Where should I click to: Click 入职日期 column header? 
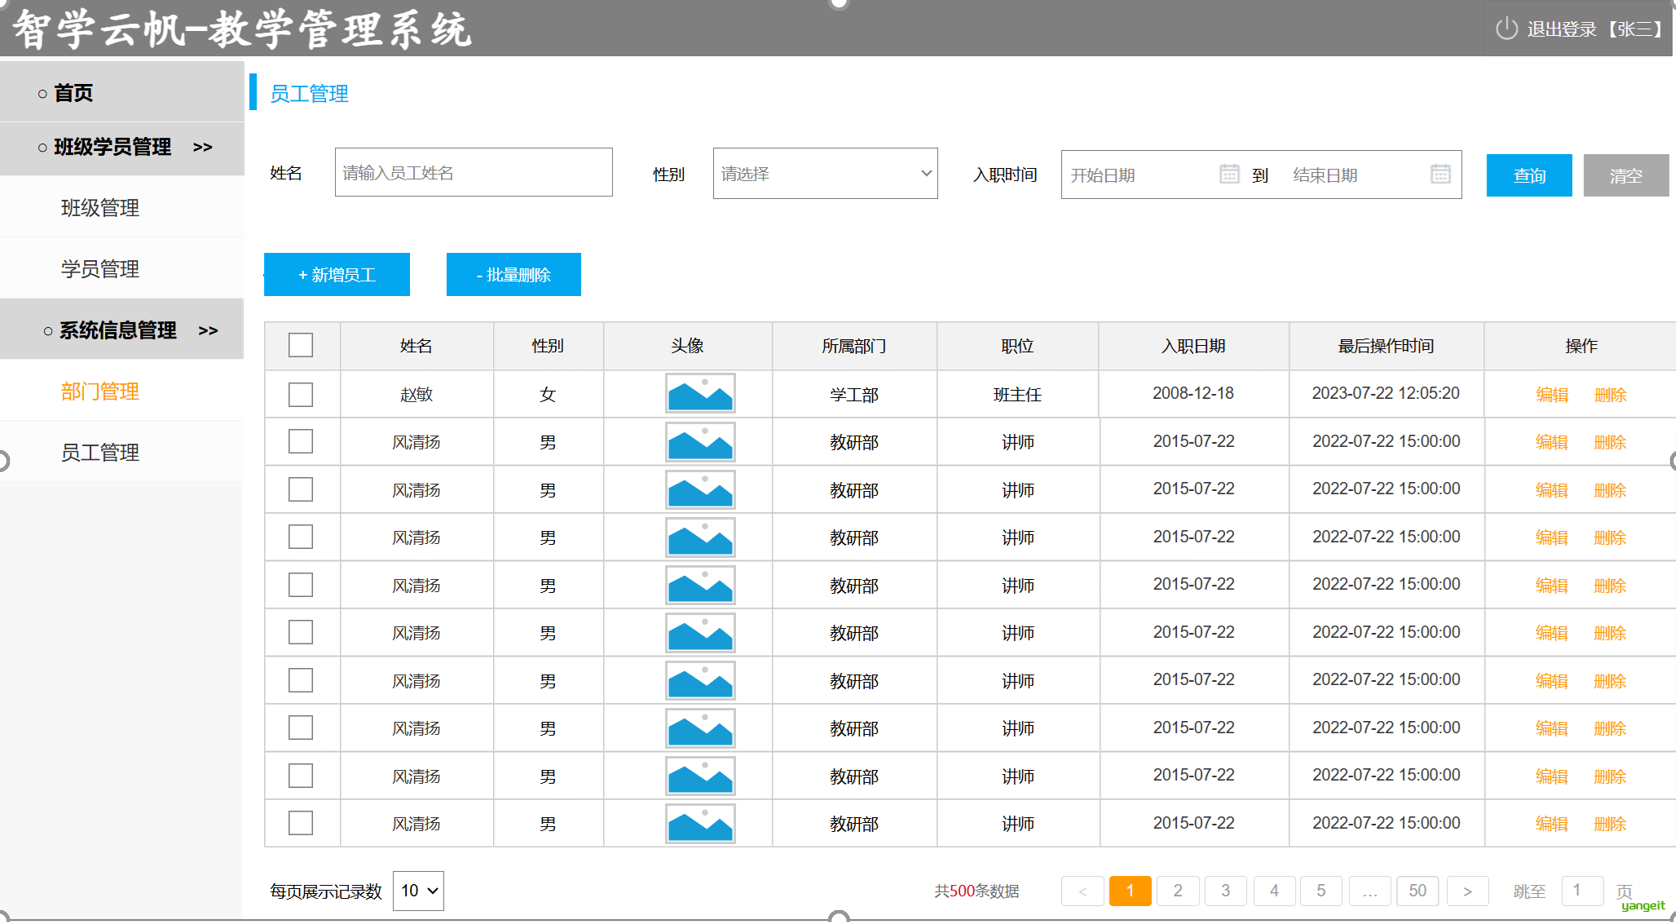[x=1193, y=346]
